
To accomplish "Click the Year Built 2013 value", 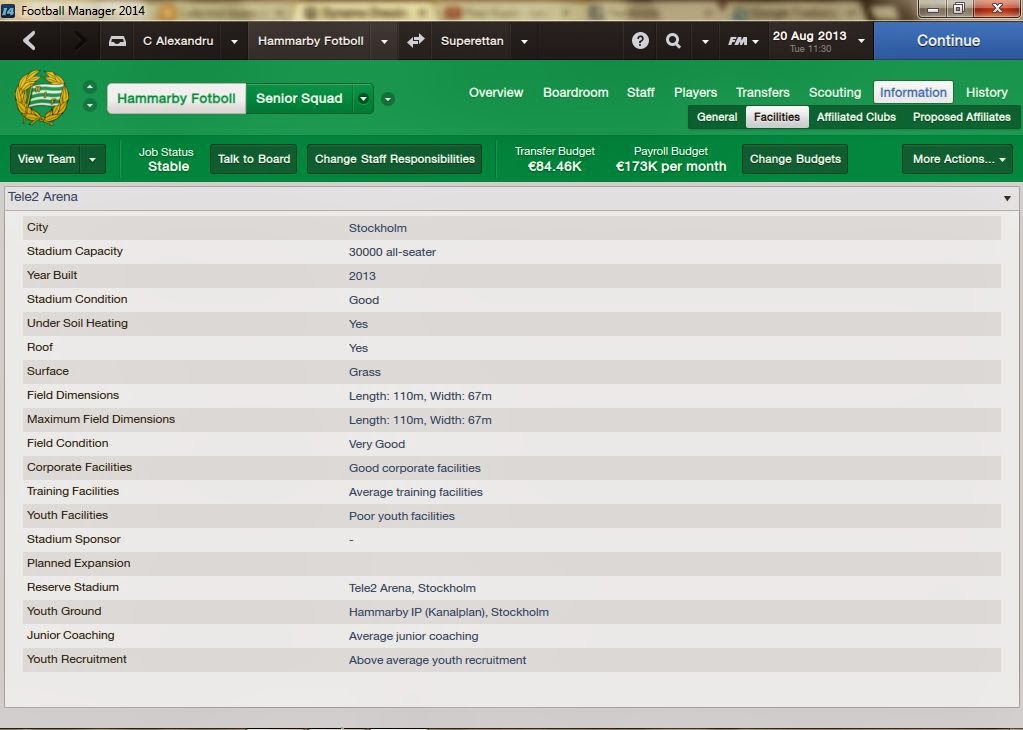I will pos(362,277).
